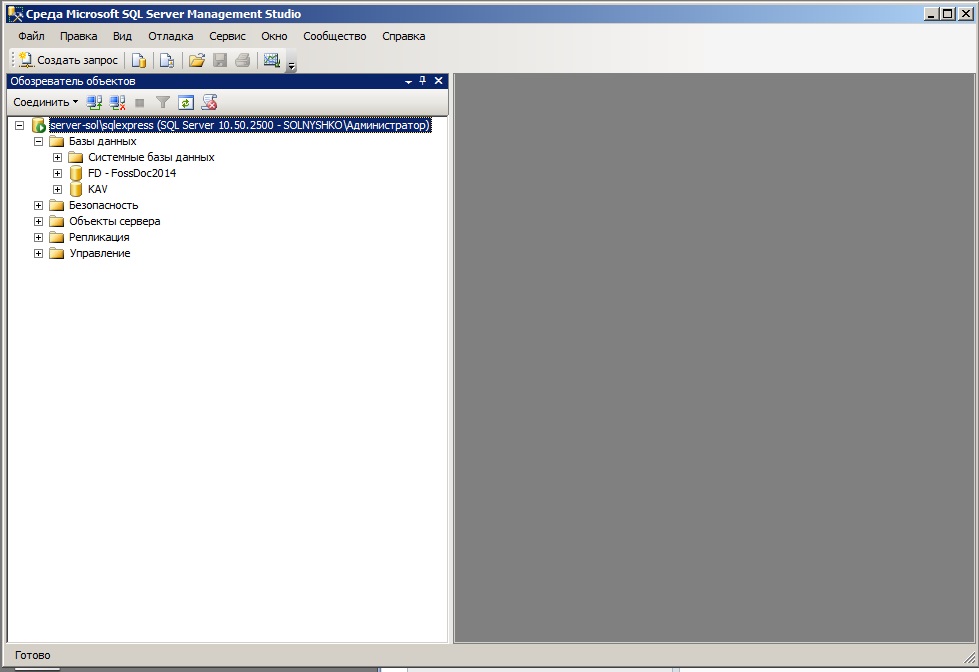The width and height of the screenshot is (979, 672).
Task: Click the Создать запрос (New Query) button
Action: click(x=68, y=60)
